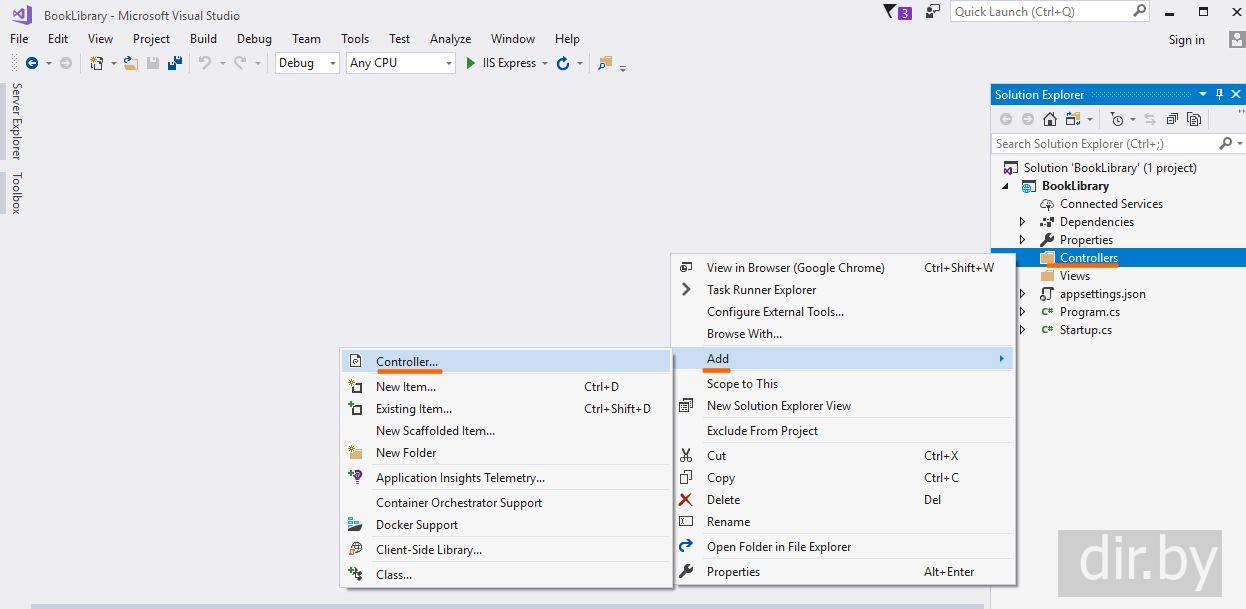Select View in Browser (Google Chrome)
Screen dimensions: 1246x609
point(843,267)
